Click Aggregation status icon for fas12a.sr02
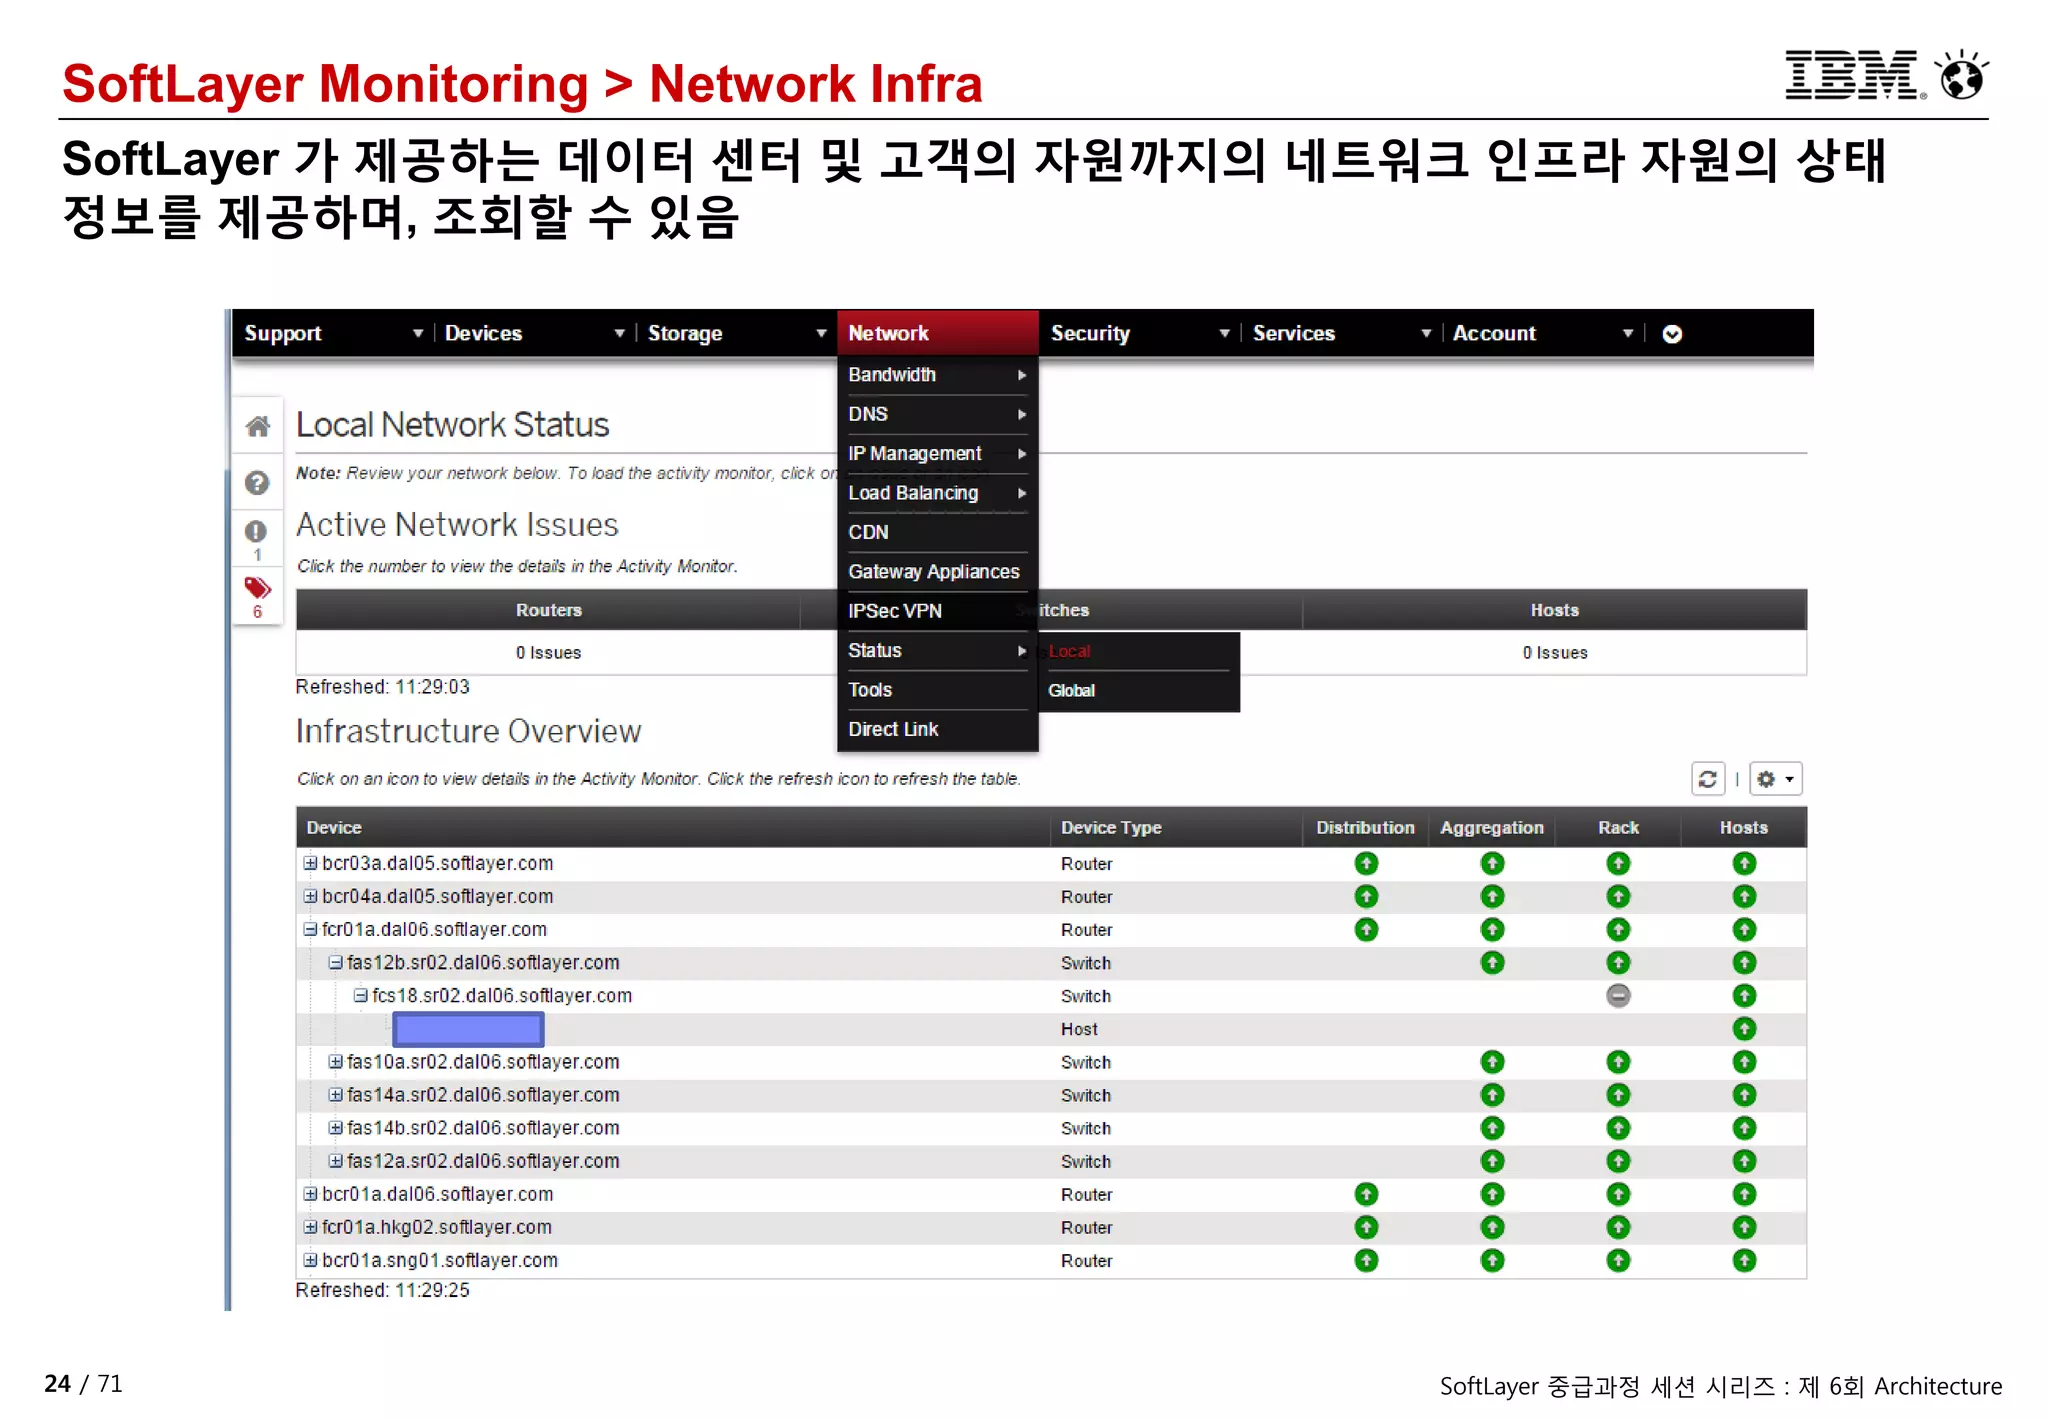The height and width of the screenshot is (1418, 2048). point(1492,1161)
